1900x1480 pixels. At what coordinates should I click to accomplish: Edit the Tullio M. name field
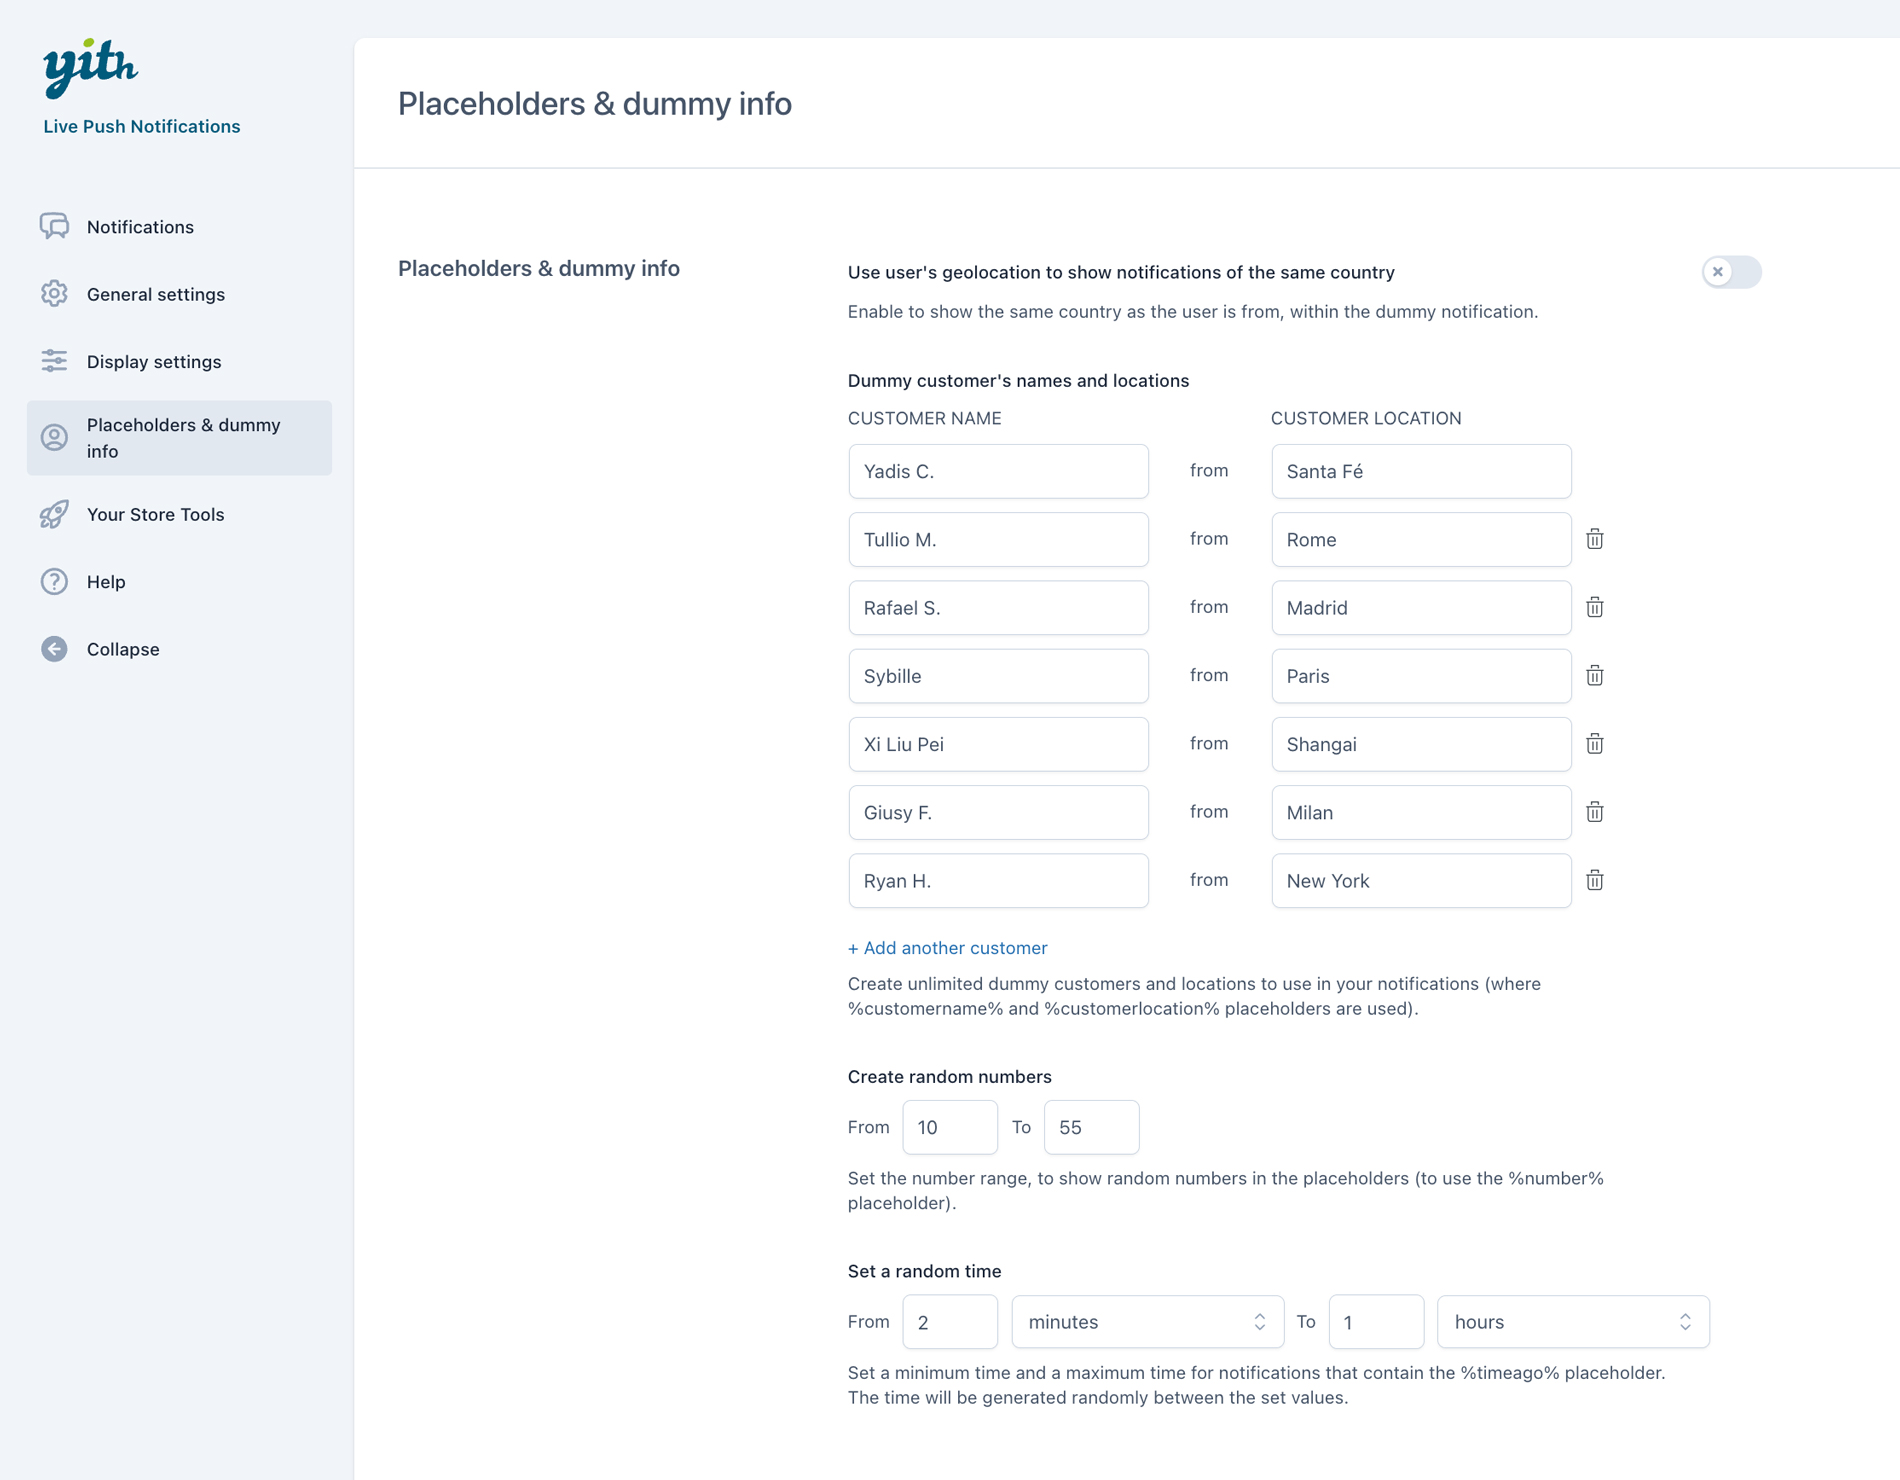(x=998, y=539)
